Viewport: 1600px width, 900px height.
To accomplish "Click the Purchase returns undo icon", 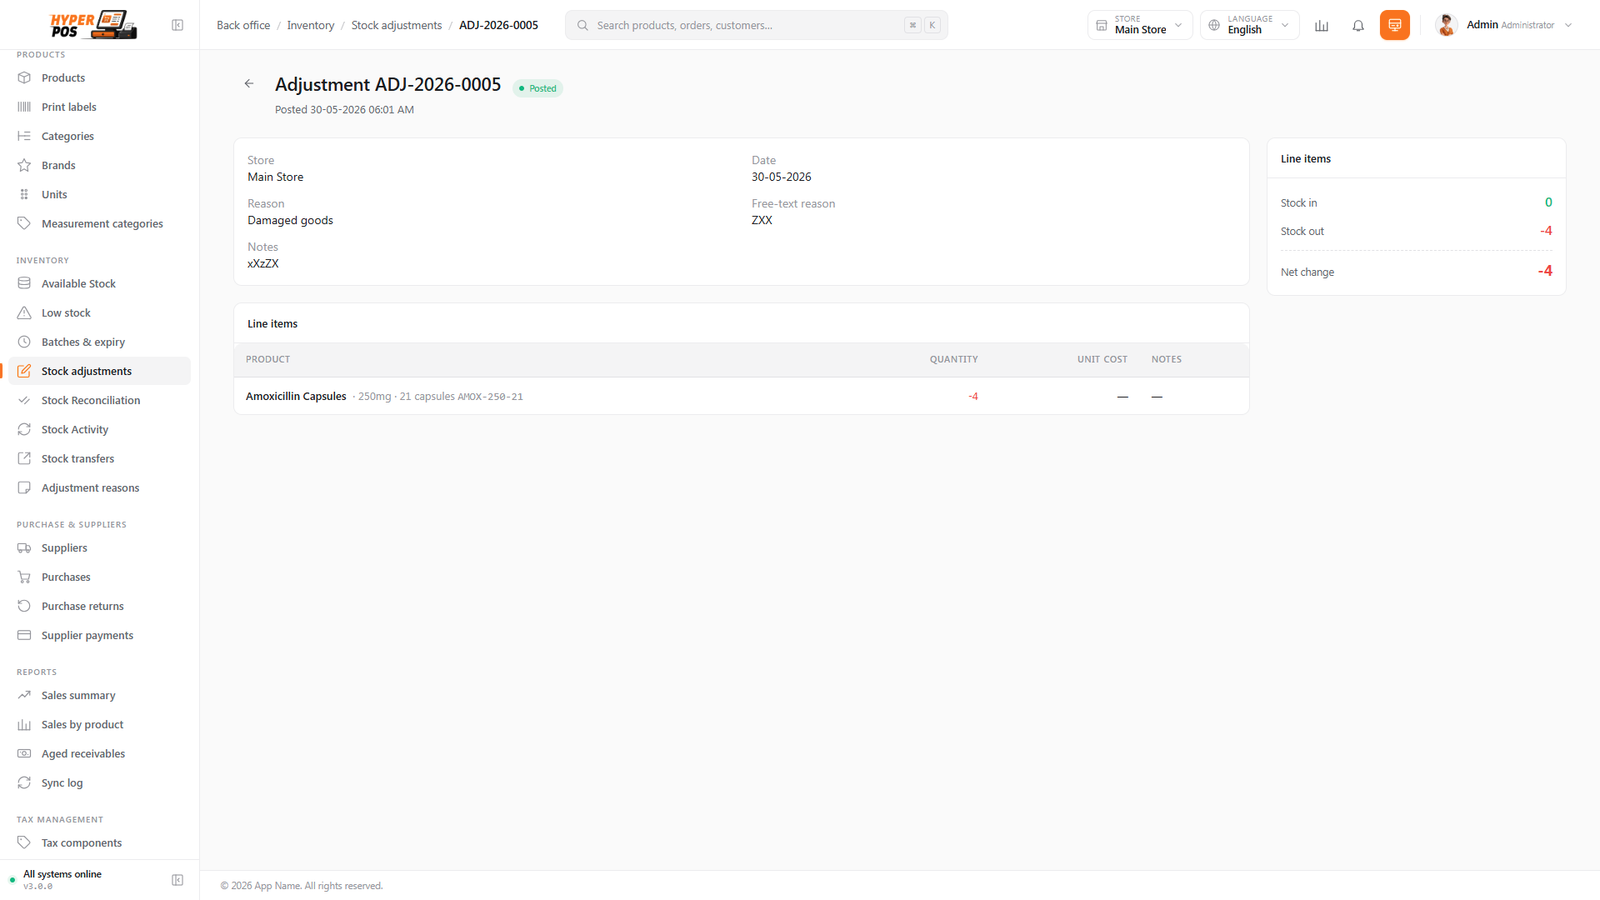I will [24, 606].
